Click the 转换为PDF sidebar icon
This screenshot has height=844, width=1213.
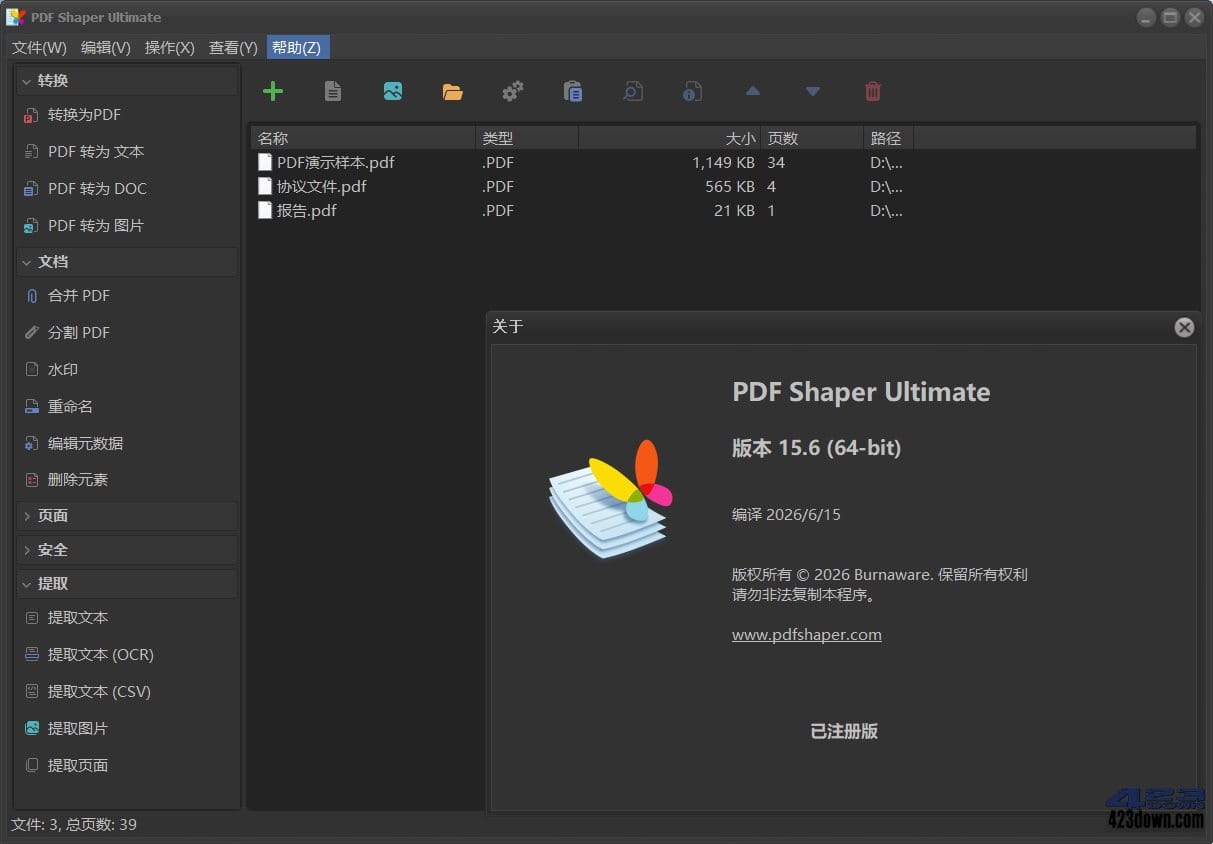click(x=31, y=116)
